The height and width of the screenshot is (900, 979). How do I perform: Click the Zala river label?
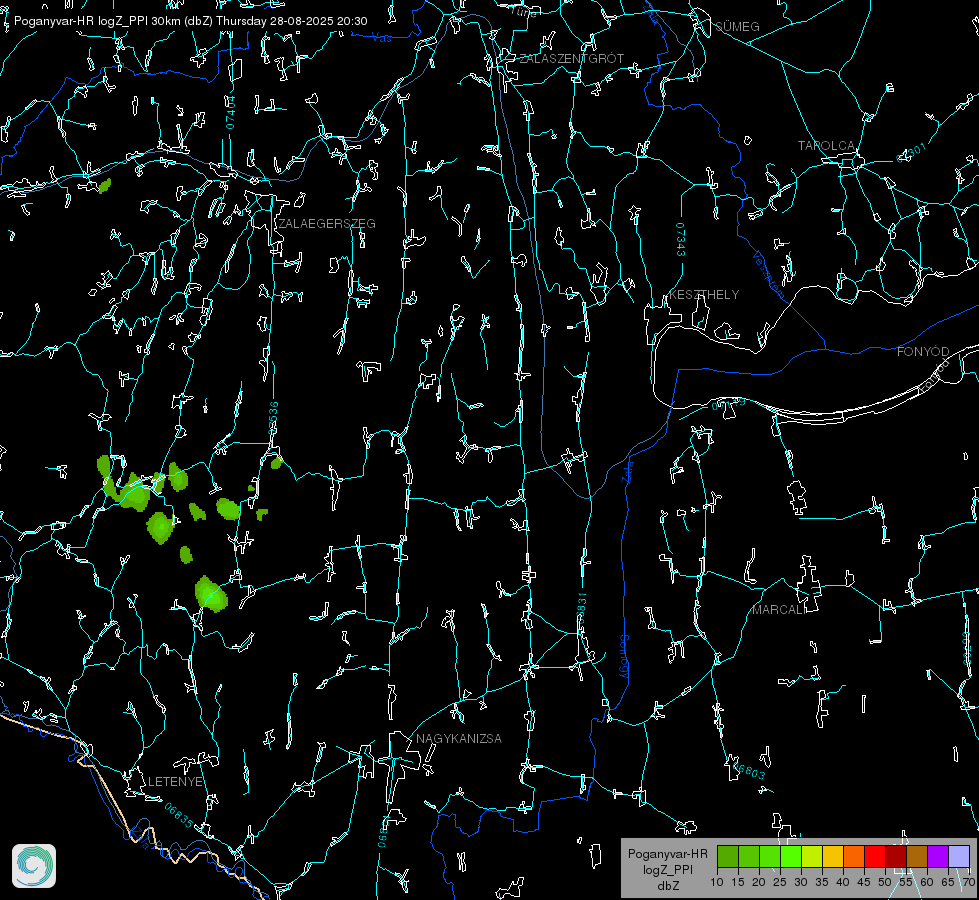point(627,471)
